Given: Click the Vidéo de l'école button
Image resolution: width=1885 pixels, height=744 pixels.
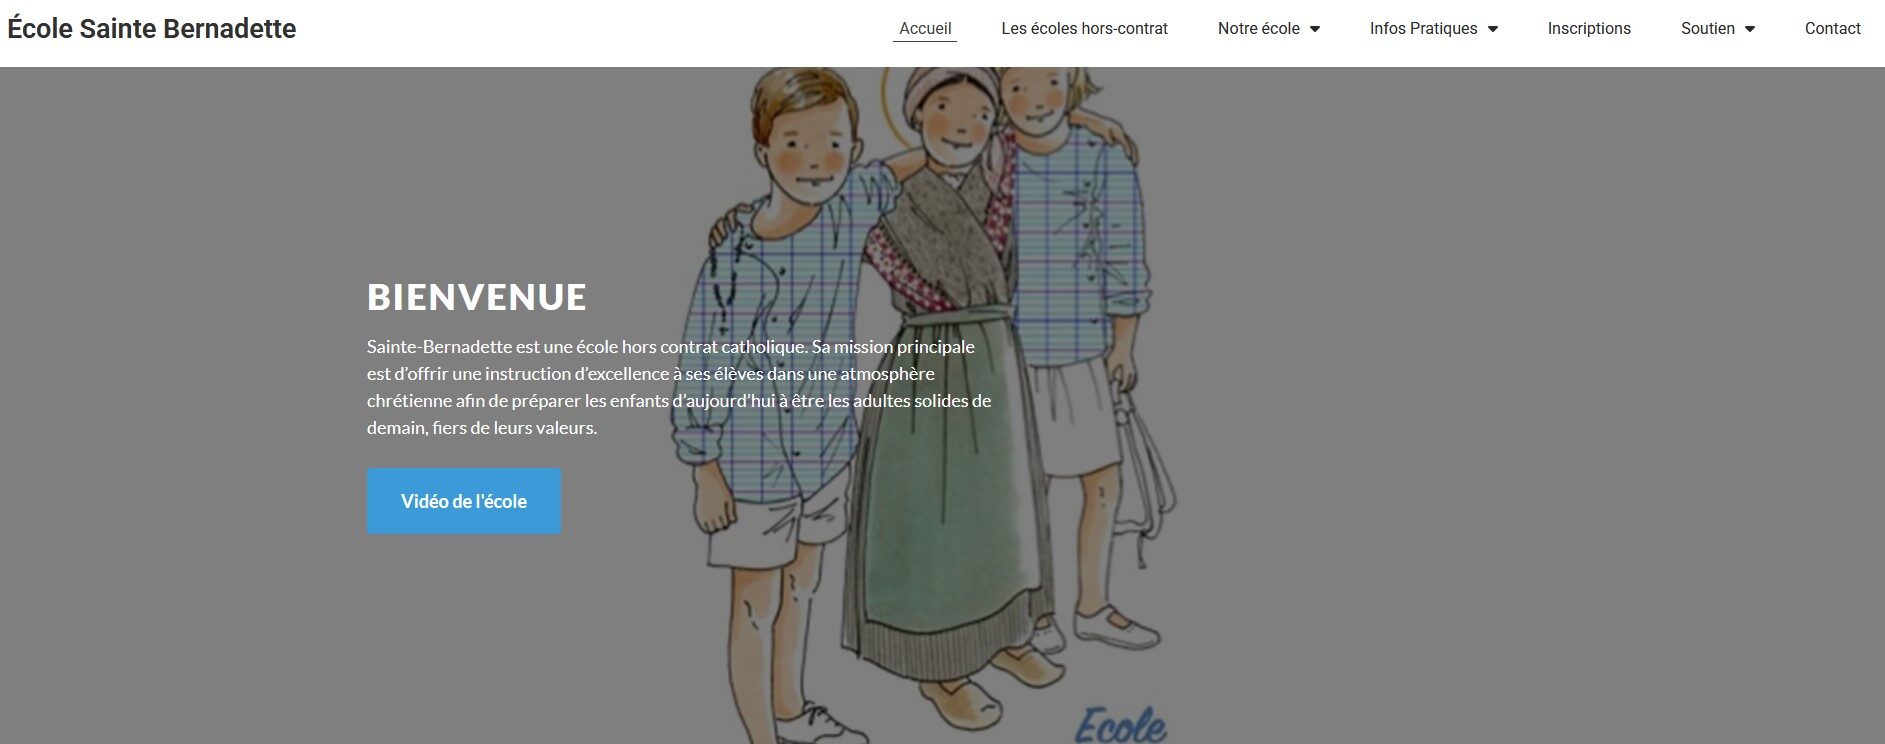Looking at the screenshot, I should coord(464,501).
